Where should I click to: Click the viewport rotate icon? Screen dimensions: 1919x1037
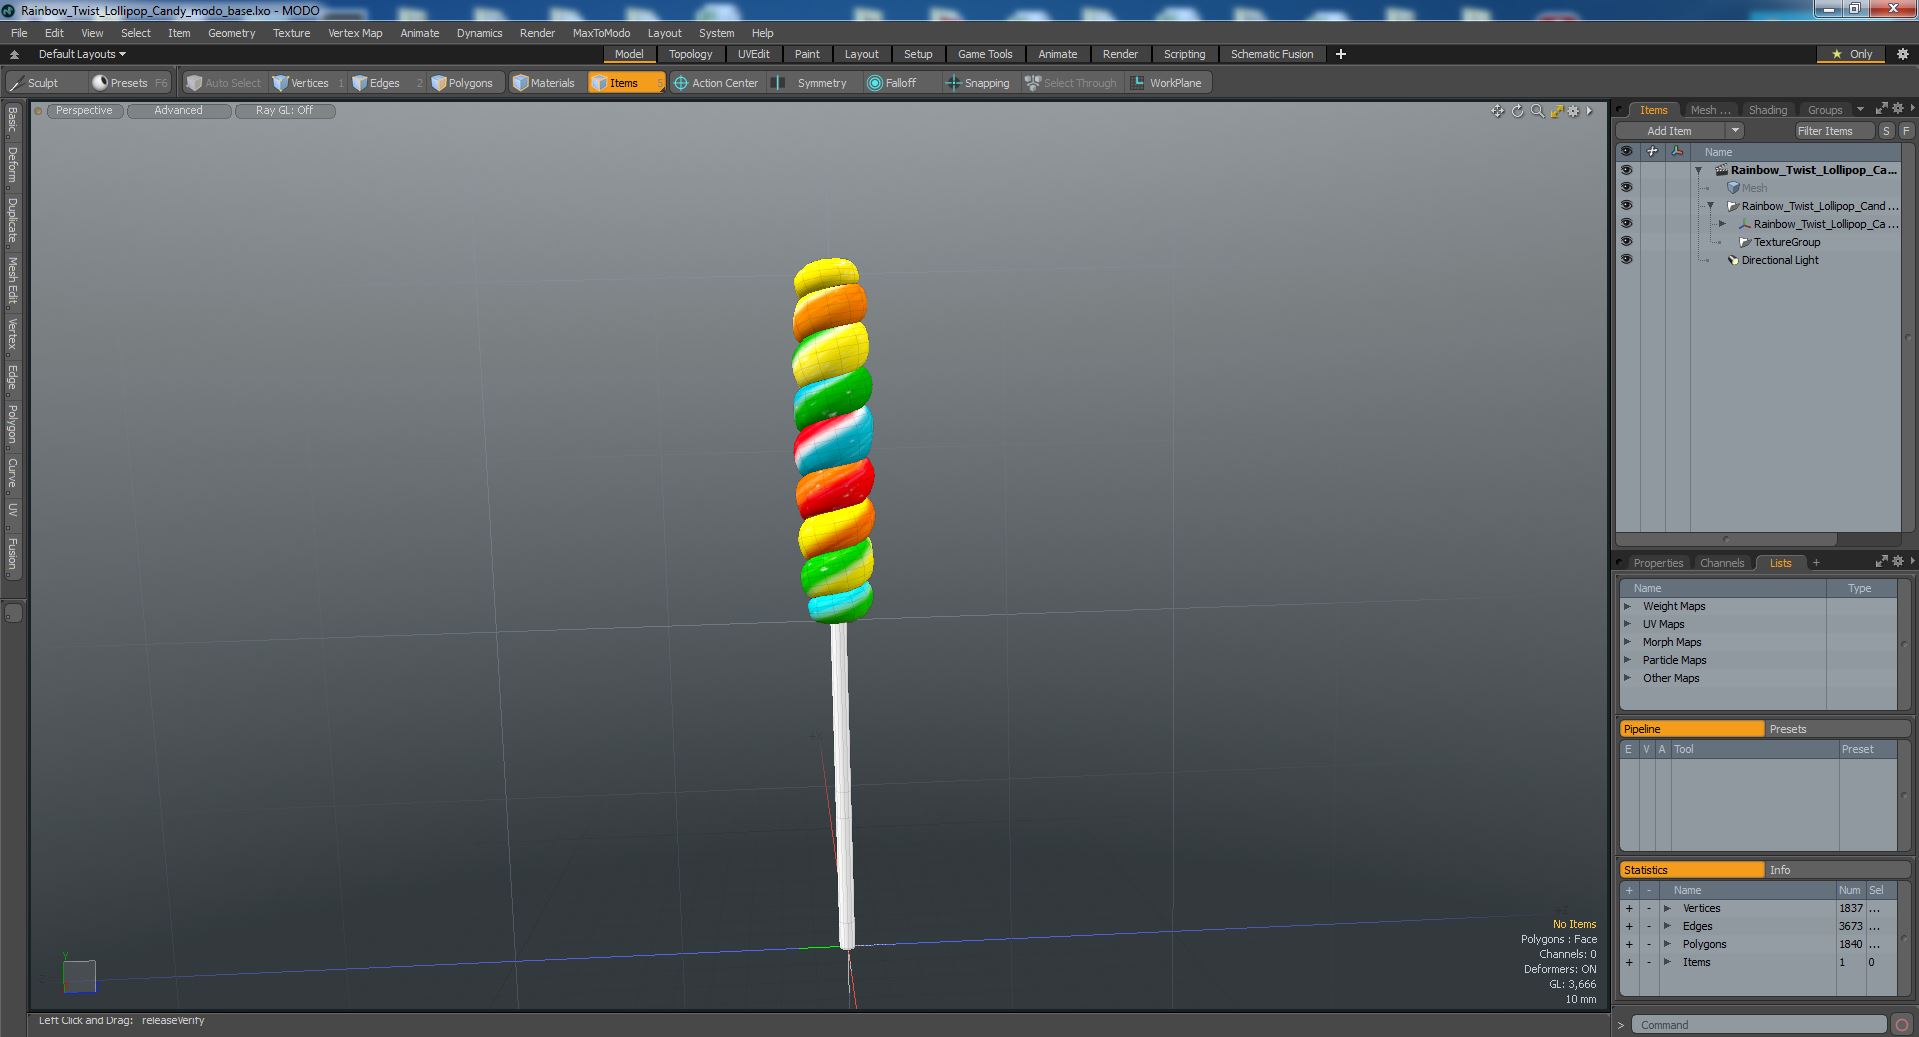1517,111
